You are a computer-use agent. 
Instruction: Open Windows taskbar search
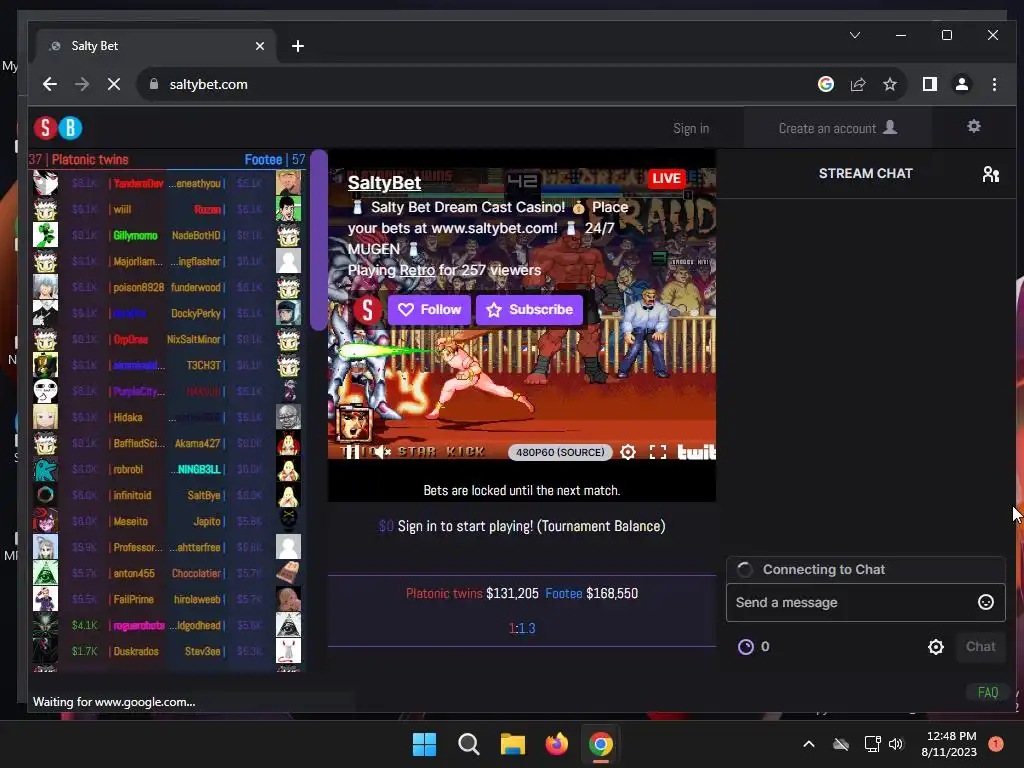coord(468,744)
